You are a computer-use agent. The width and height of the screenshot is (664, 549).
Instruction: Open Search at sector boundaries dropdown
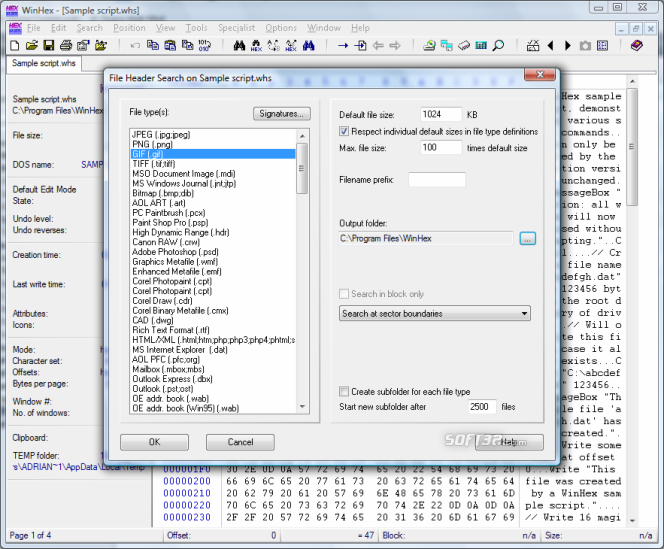click(x=434, y=313)
